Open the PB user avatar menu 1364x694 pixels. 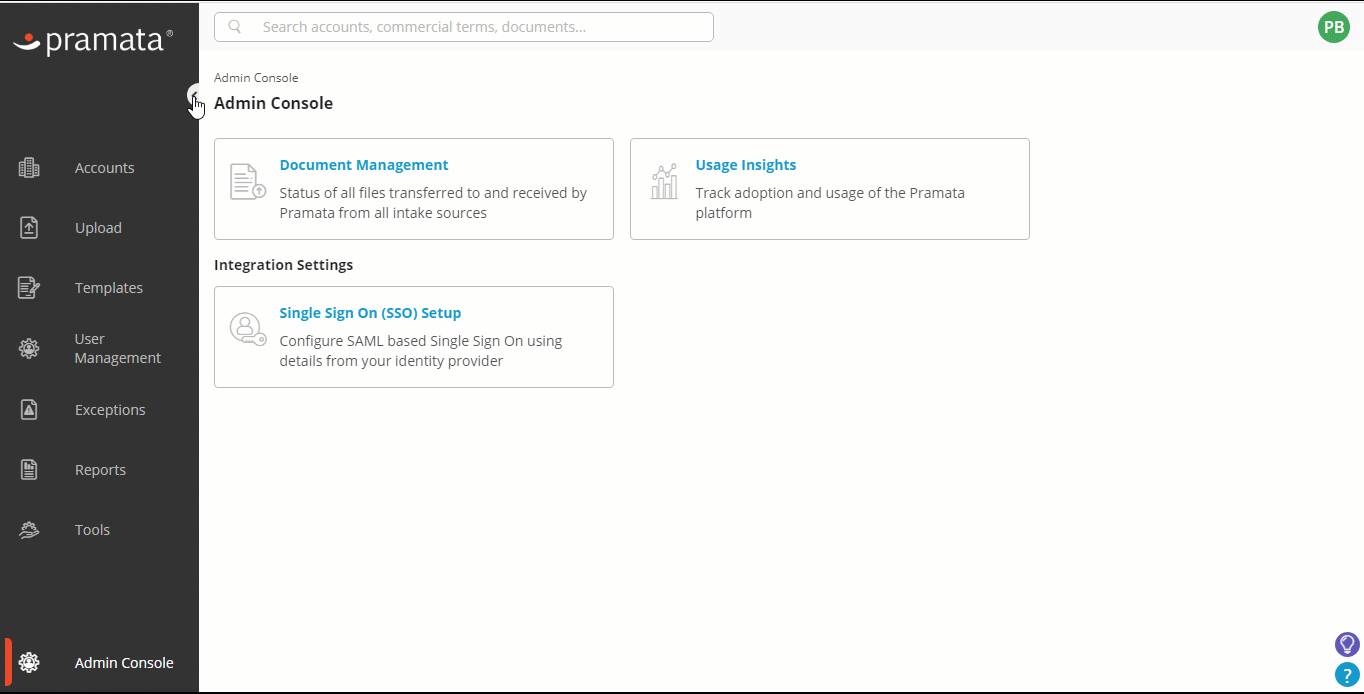[x=1334, y=27]
